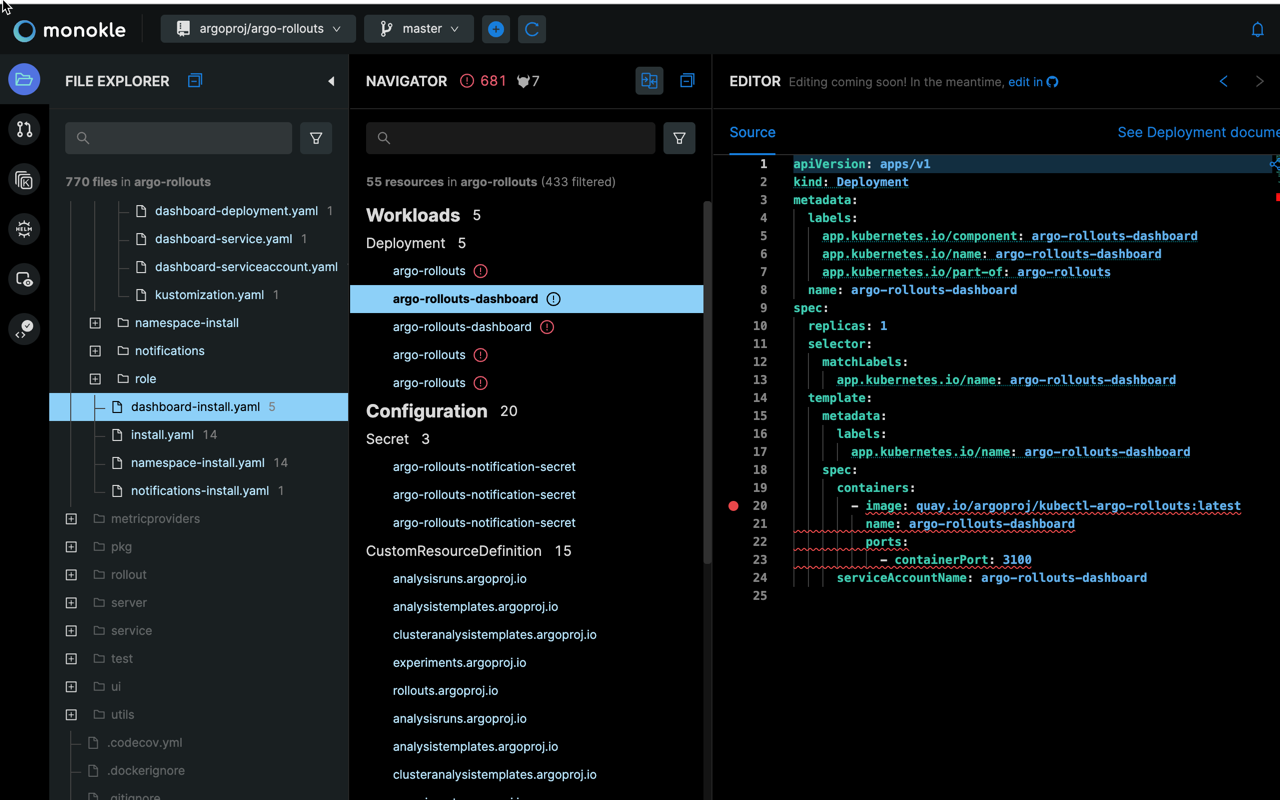Open the Helm panel in the sidebar
The width and height of the screenshot is (1280, 800).
24,229
